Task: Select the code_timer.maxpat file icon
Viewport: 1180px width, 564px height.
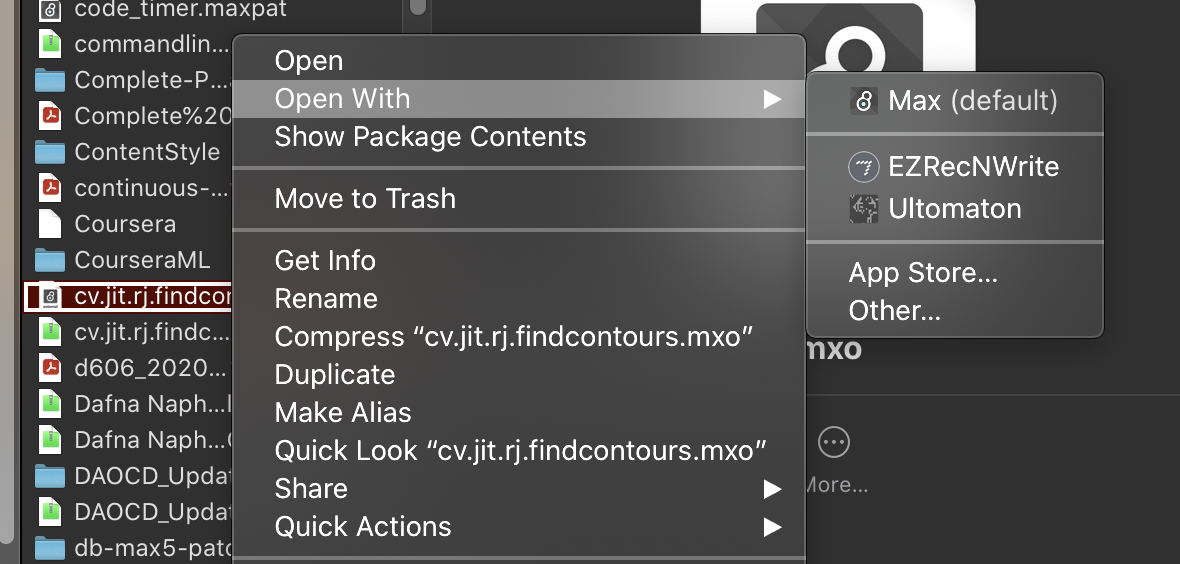Action: 50,10
